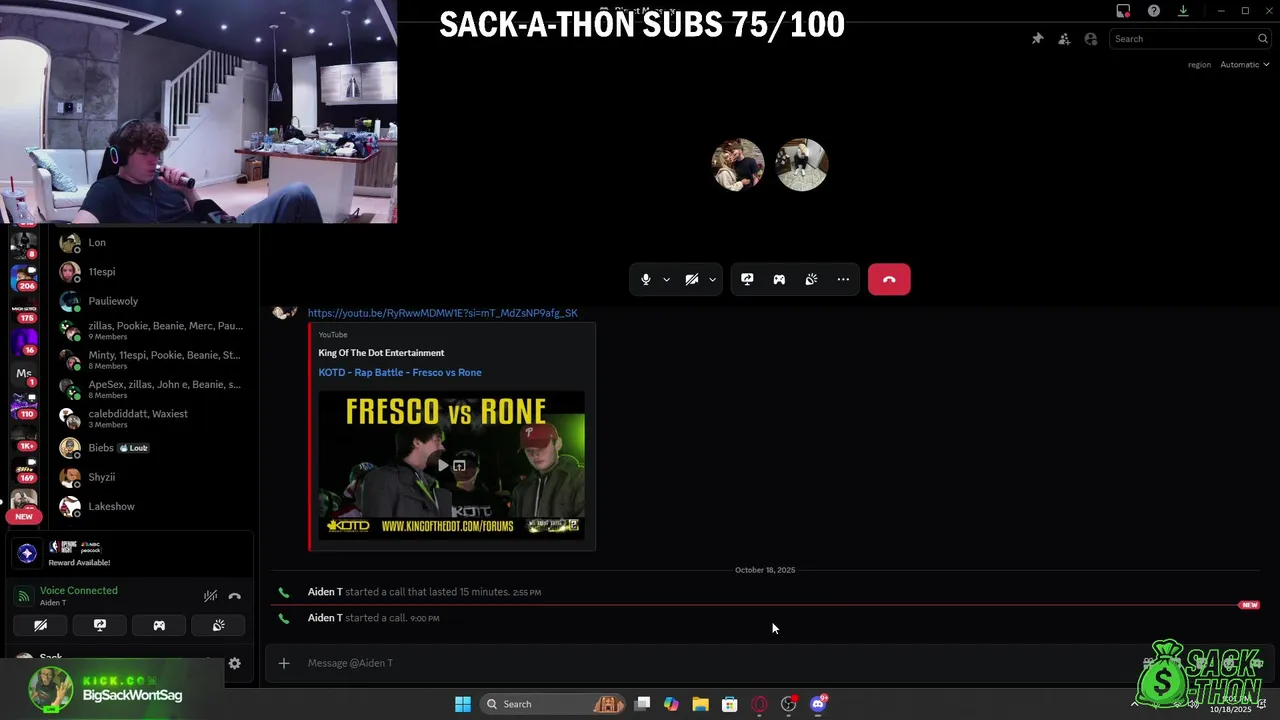Open calebdiddatt, Waxiest group DM
This screenshot has width=1280, height=720.
pos(155,418)
